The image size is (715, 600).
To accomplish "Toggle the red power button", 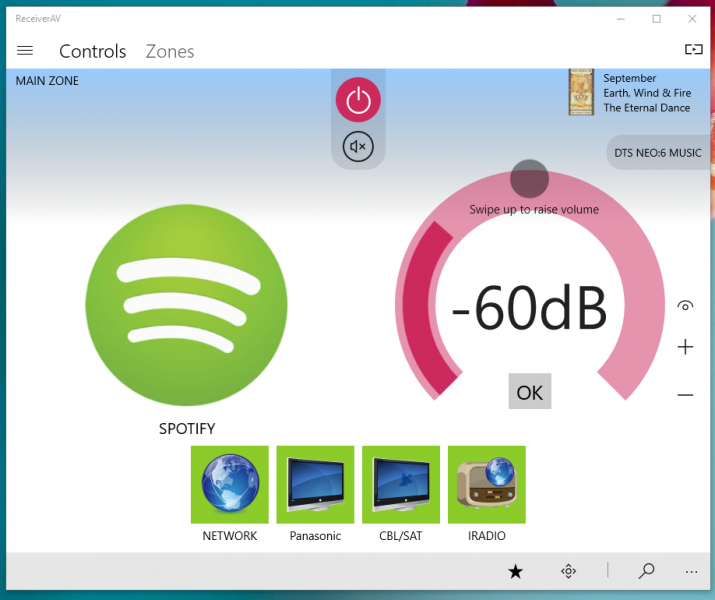I will click(358, 100).
